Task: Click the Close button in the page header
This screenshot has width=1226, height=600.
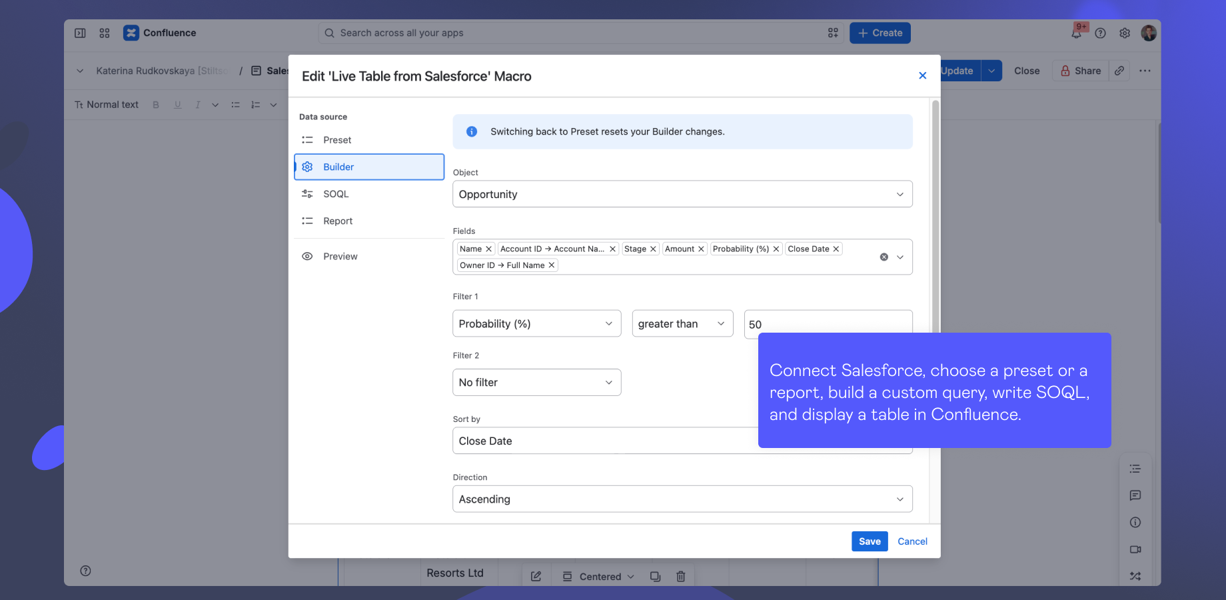Action: click(1027, 71)
